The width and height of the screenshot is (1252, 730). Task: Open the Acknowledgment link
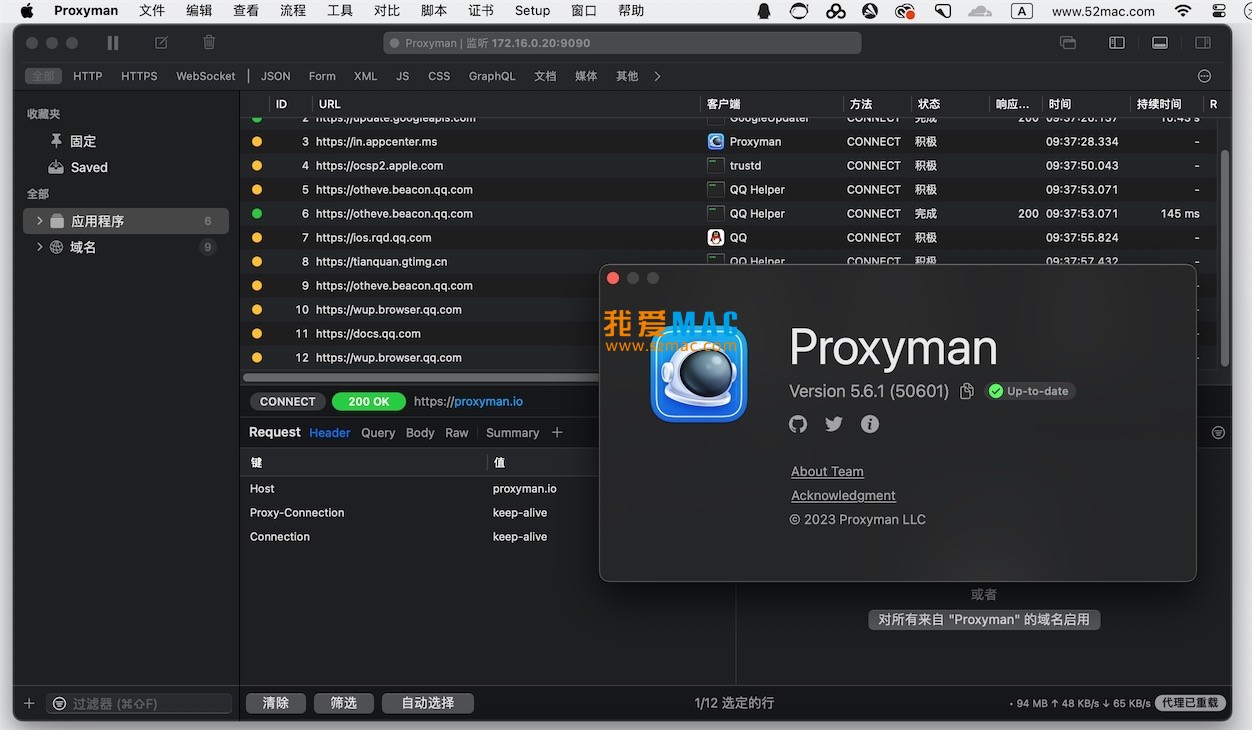click(843, 496)
